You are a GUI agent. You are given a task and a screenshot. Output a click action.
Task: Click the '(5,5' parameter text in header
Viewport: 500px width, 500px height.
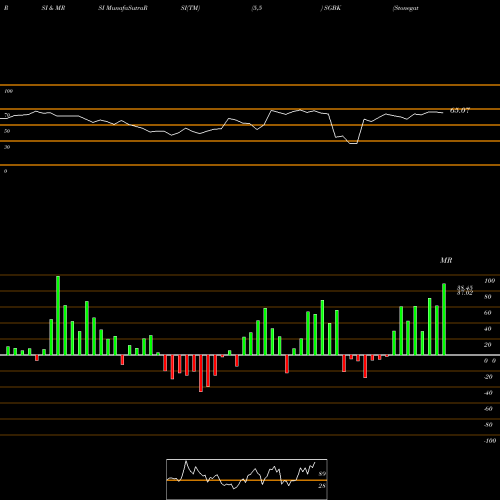tap(257, 8)
